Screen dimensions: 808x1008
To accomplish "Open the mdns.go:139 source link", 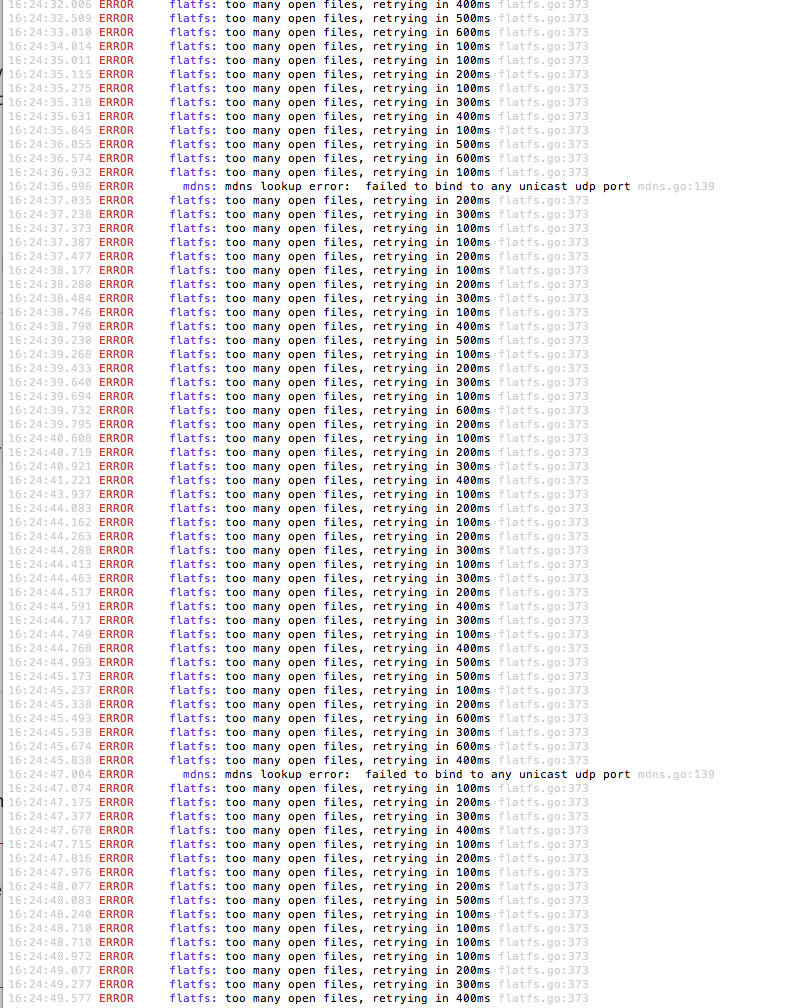I will (x=675, y=186).
